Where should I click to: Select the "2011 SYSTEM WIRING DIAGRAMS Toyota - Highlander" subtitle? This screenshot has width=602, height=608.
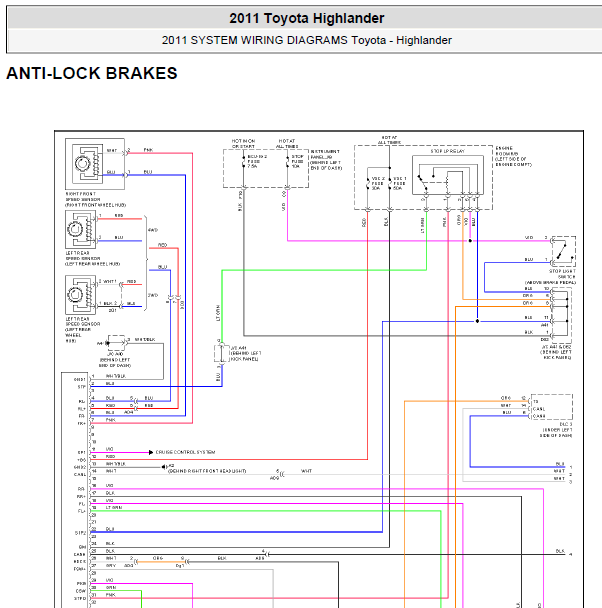point(307,40)
